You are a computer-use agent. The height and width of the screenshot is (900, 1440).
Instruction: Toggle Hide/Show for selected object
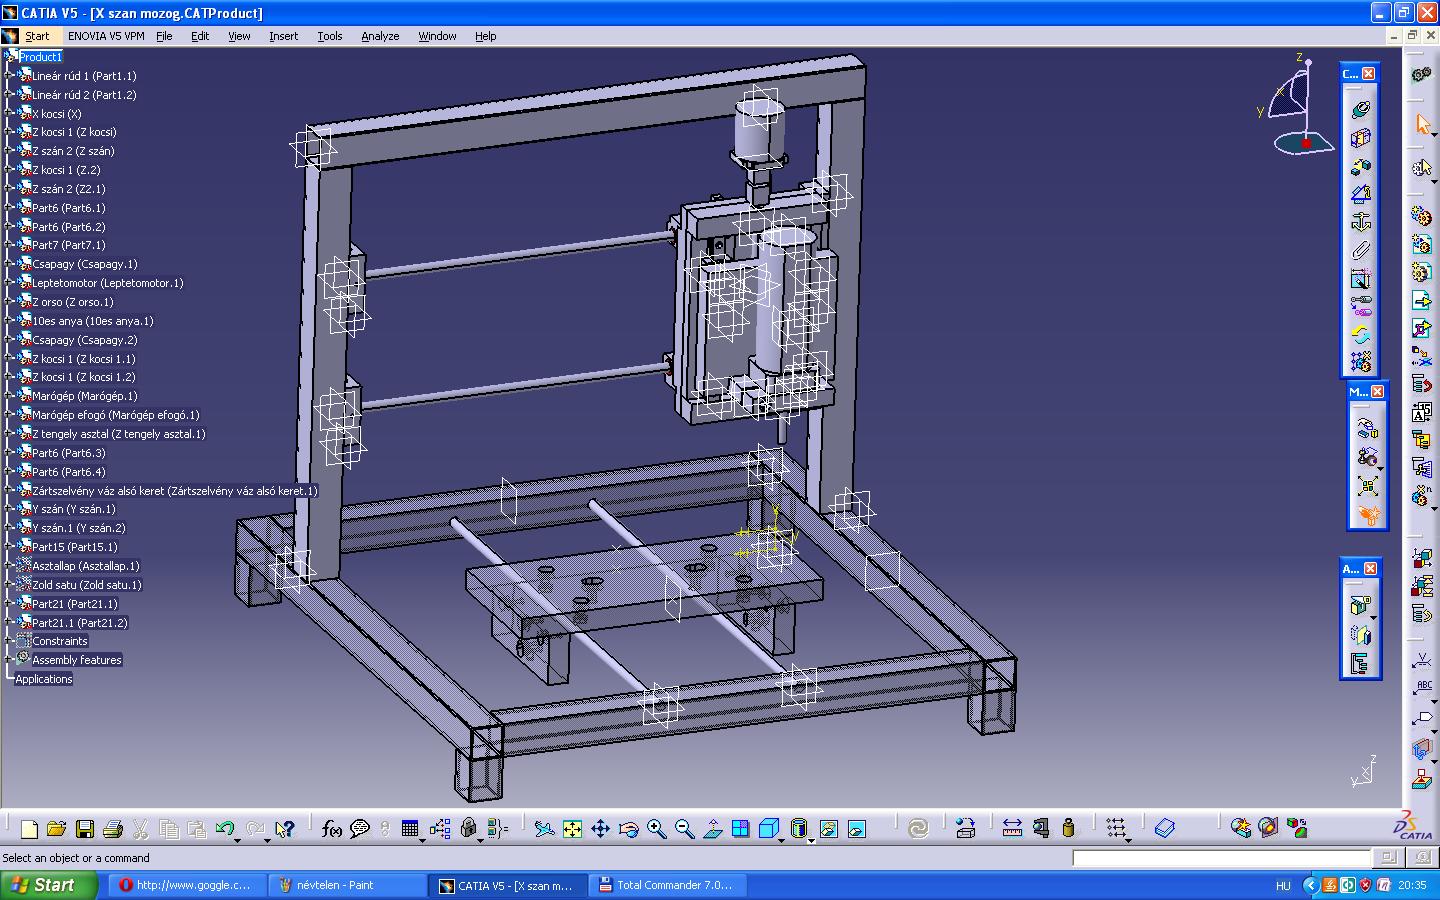coord(829,828)
